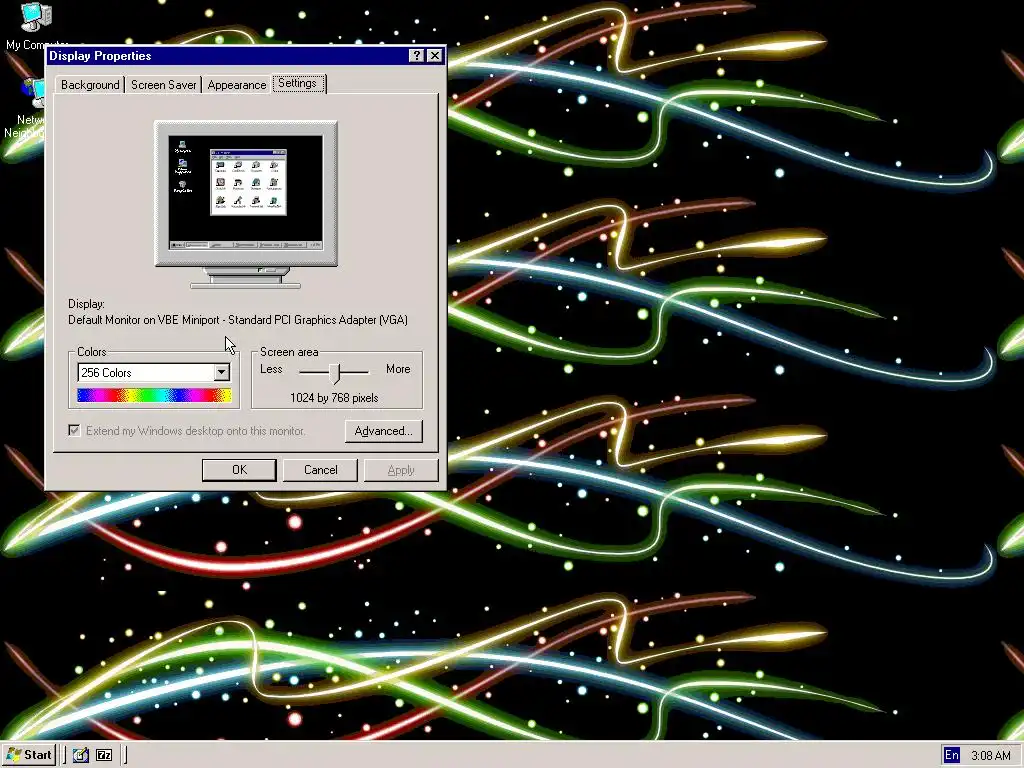Click the help question mark title button
This screenshot has height=768, width=1024.
pos(417,56)
